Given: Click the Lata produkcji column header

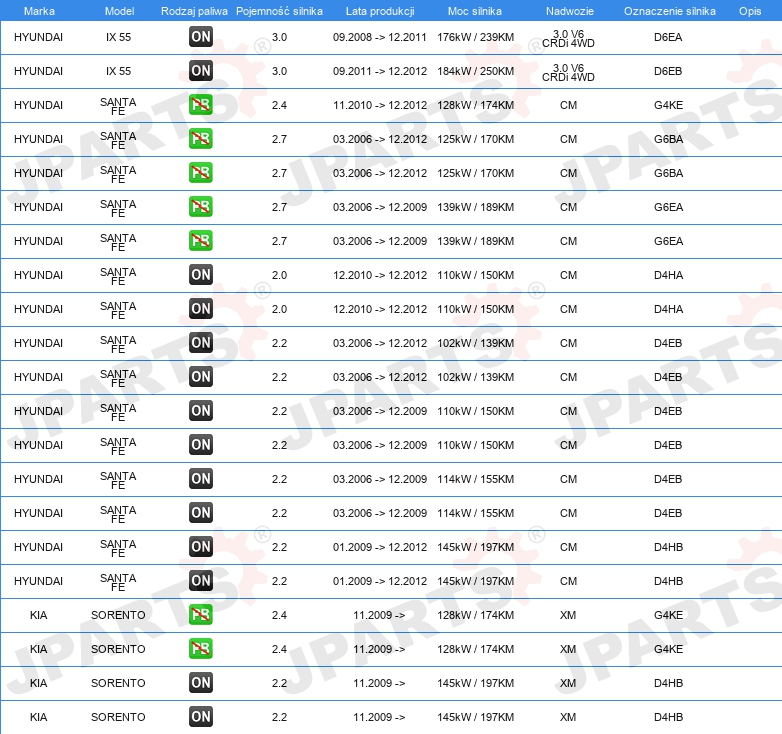Looking at the screenshot, I should [380, 11].
